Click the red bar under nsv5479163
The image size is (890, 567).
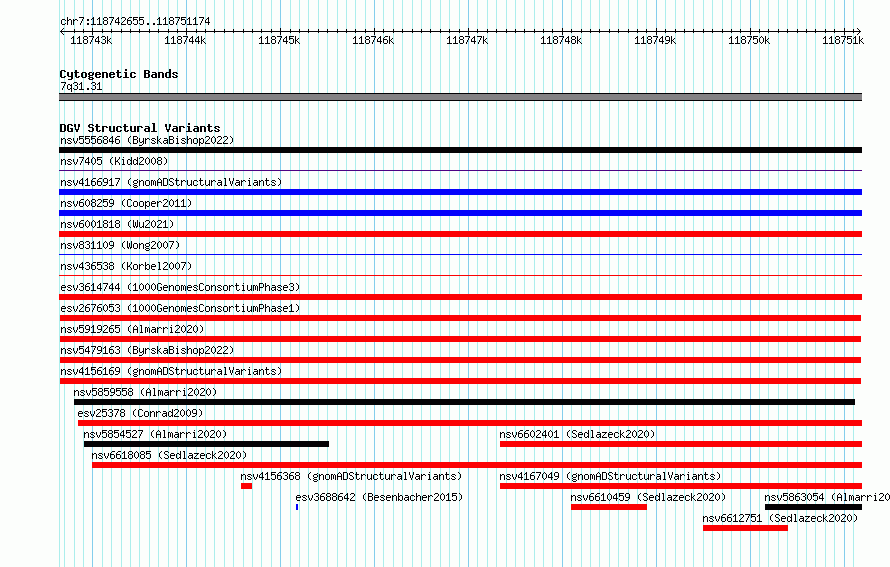pyautogui.click(x=460, y=360)
